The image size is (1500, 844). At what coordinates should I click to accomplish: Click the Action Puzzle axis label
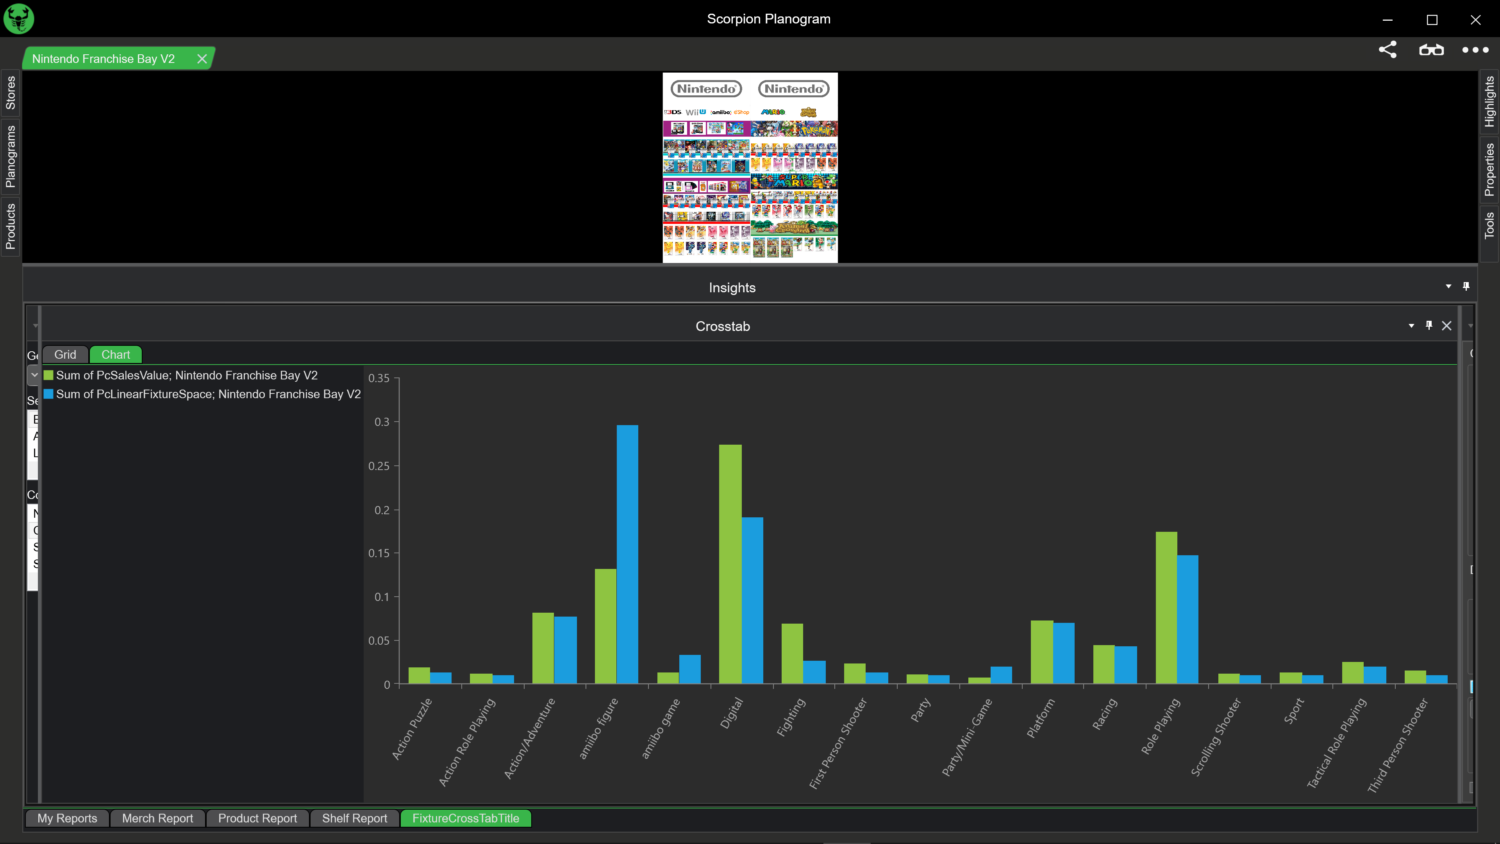tap(412, 729)
